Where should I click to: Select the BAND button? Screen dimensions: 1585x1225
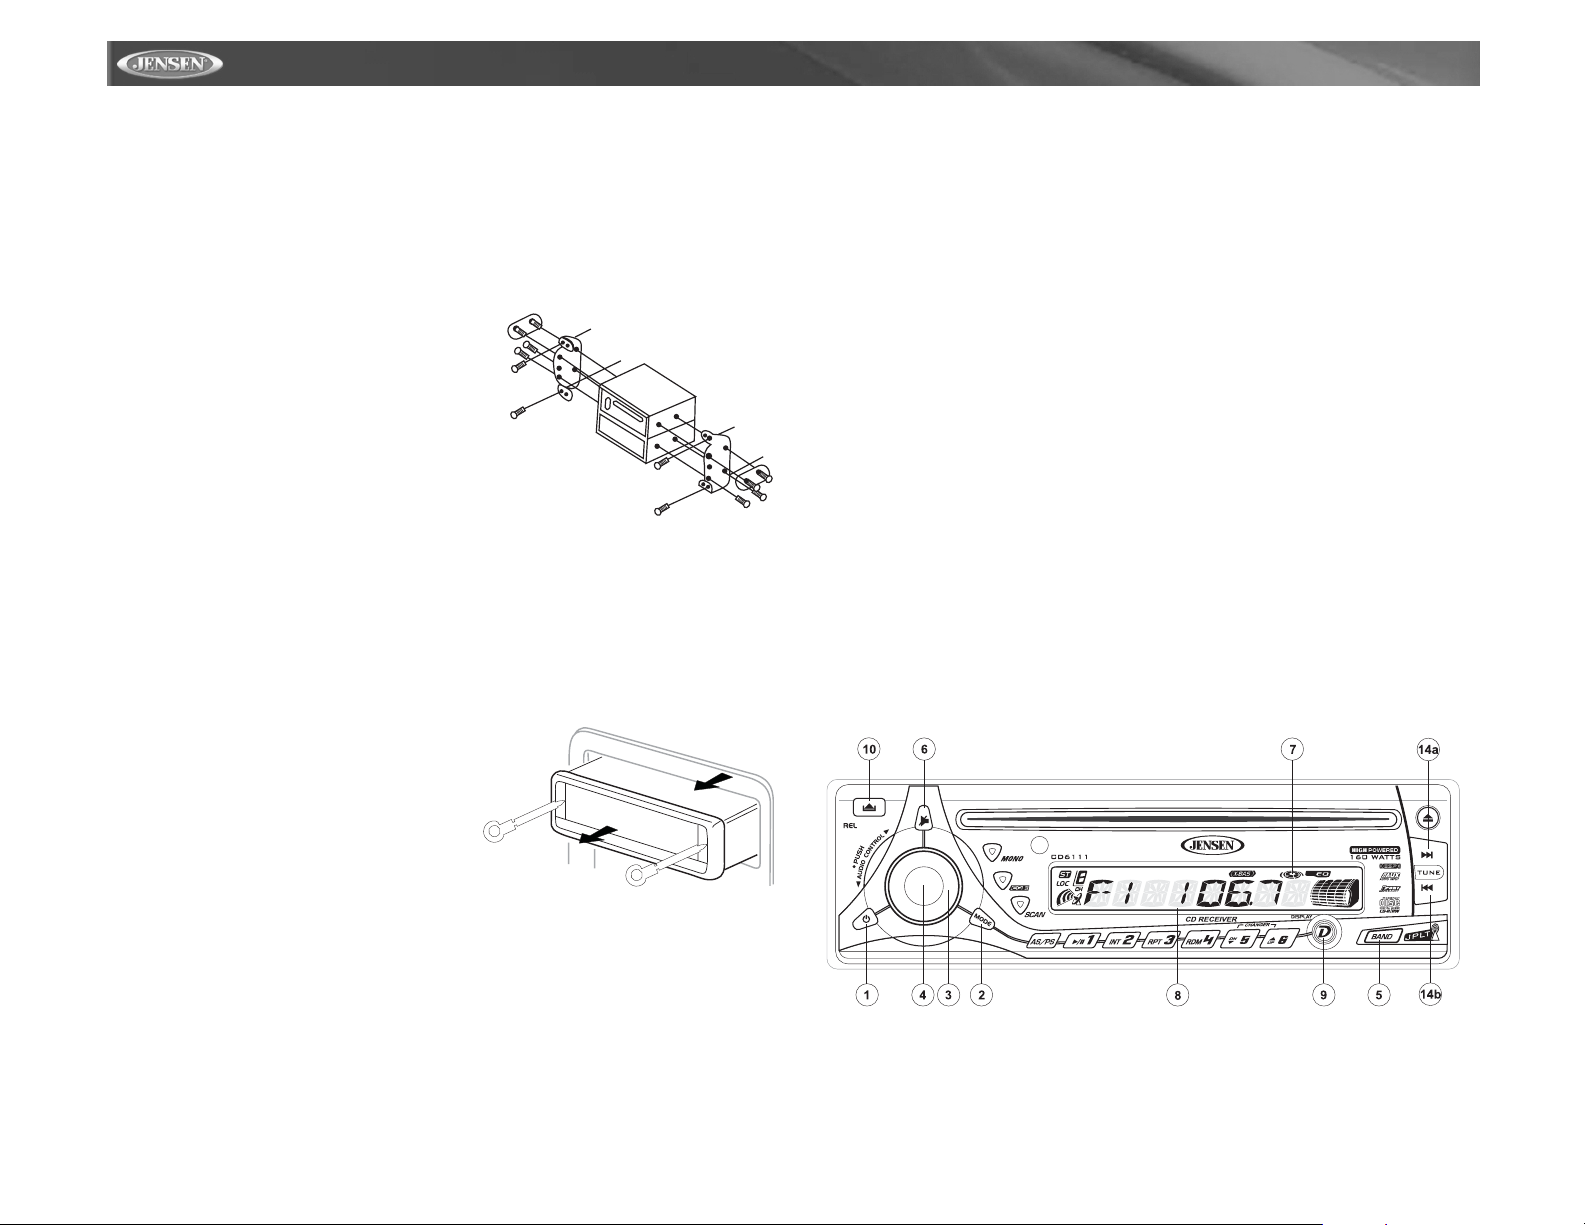(x=1381, y=937)
